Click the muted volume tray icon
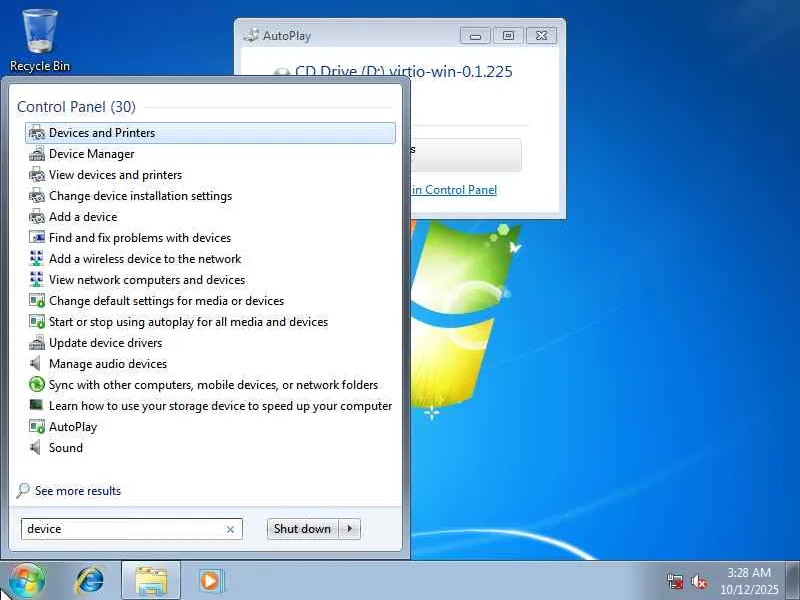Viewport: 800px width, 600px height. (699, 582)
